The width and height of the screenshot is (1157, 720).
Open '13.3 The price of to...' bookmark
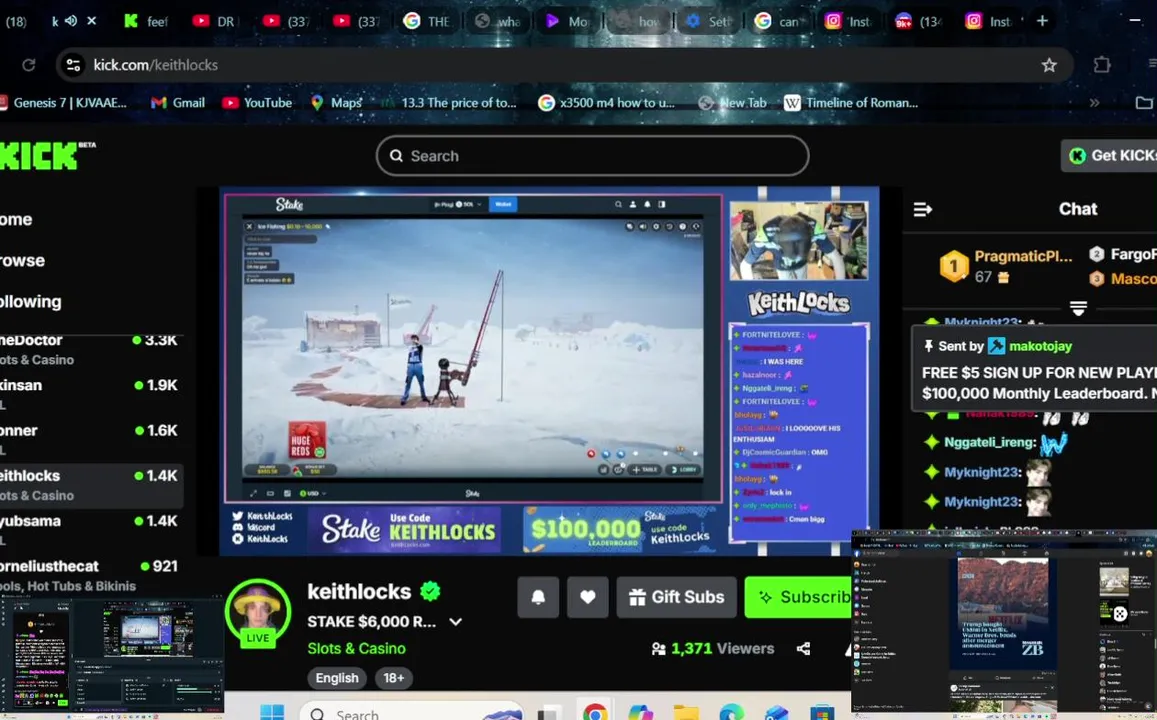coord(449,103)
